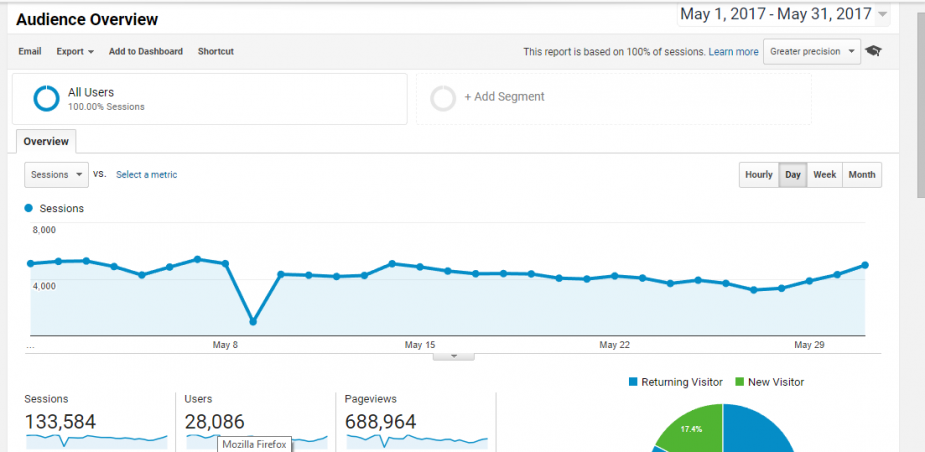The width and height of the screenshot is (925, 452).
Task: Click the Audience Overview heading
Action: (x=87, y=19)
